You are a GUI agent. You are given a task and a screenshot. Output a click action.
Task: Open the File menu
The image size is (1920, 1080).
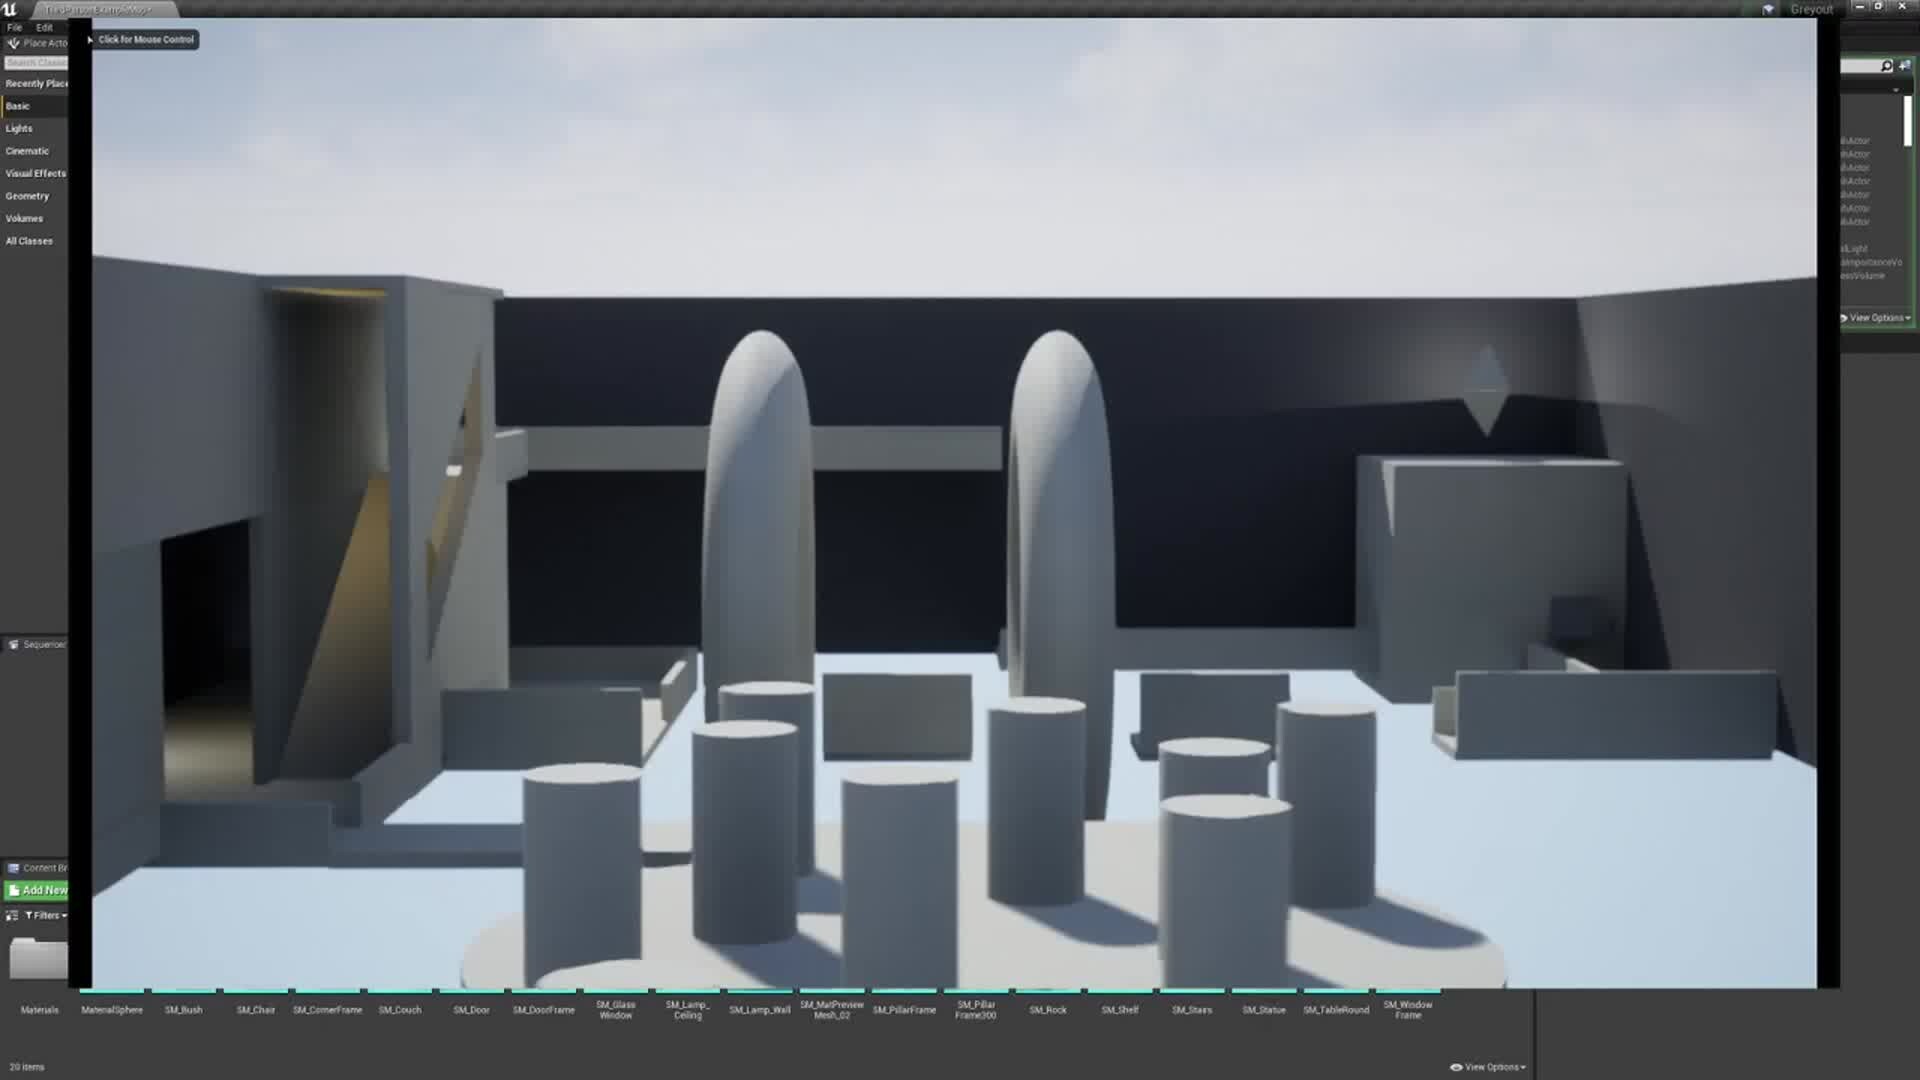(15, 27)
